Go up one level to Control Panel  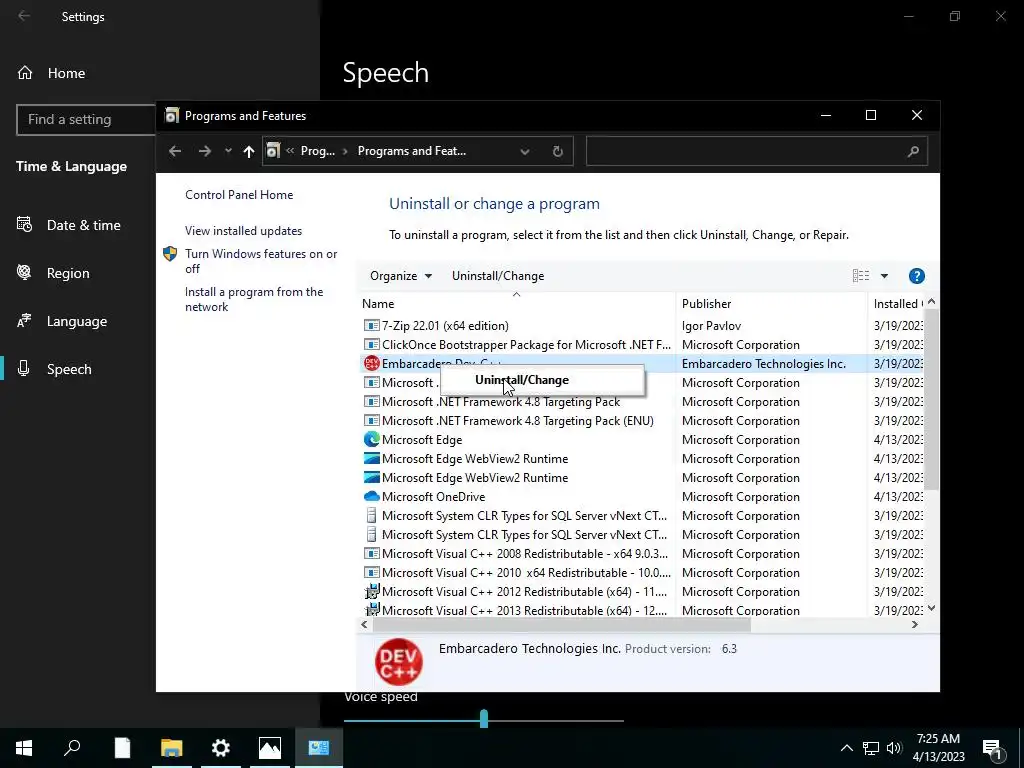point(248,151)
